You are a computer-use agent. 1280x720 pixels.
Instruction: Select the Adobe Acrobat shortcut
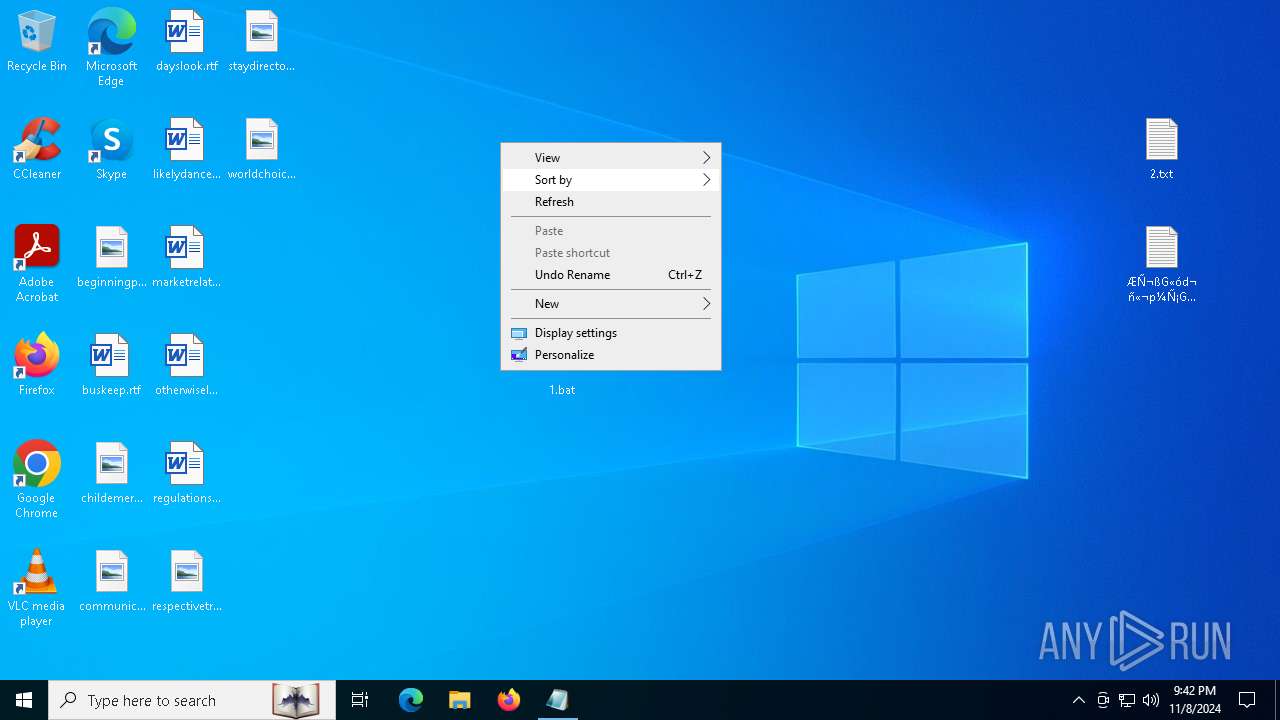tap(37, 264)
